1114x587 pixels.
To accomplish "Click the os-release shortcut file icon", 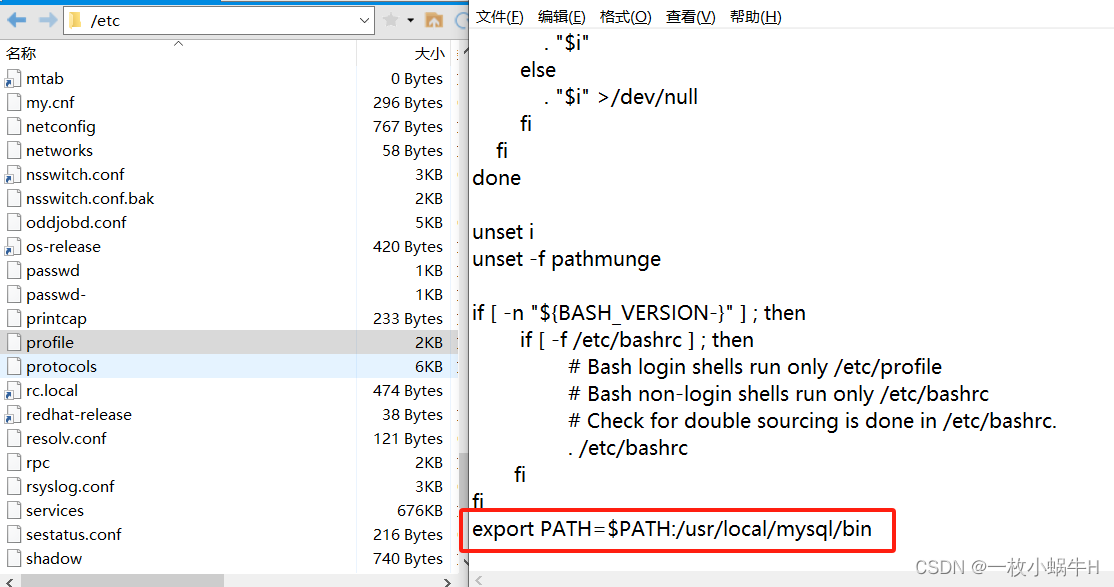I will pyautogui.click(x=13, y=247).
